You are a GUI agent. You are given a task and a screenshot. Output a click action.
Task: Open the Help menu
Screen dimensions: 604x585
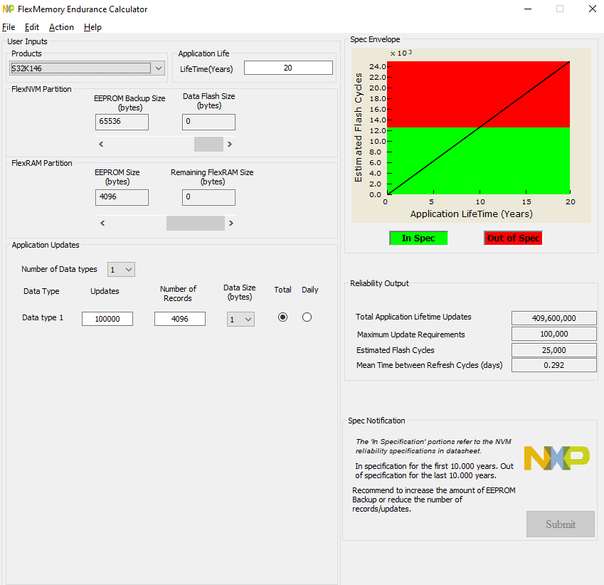pos(93,27)
